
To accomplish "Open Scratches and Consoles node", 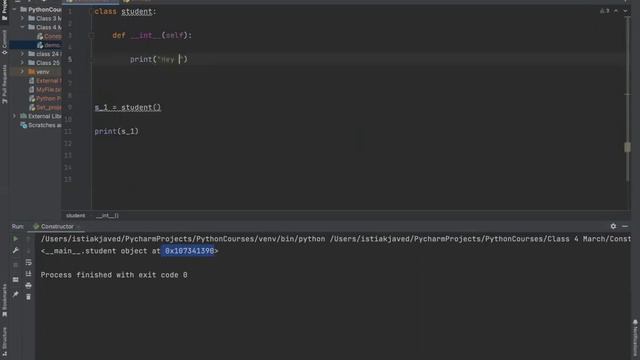I will click(41, 125).
